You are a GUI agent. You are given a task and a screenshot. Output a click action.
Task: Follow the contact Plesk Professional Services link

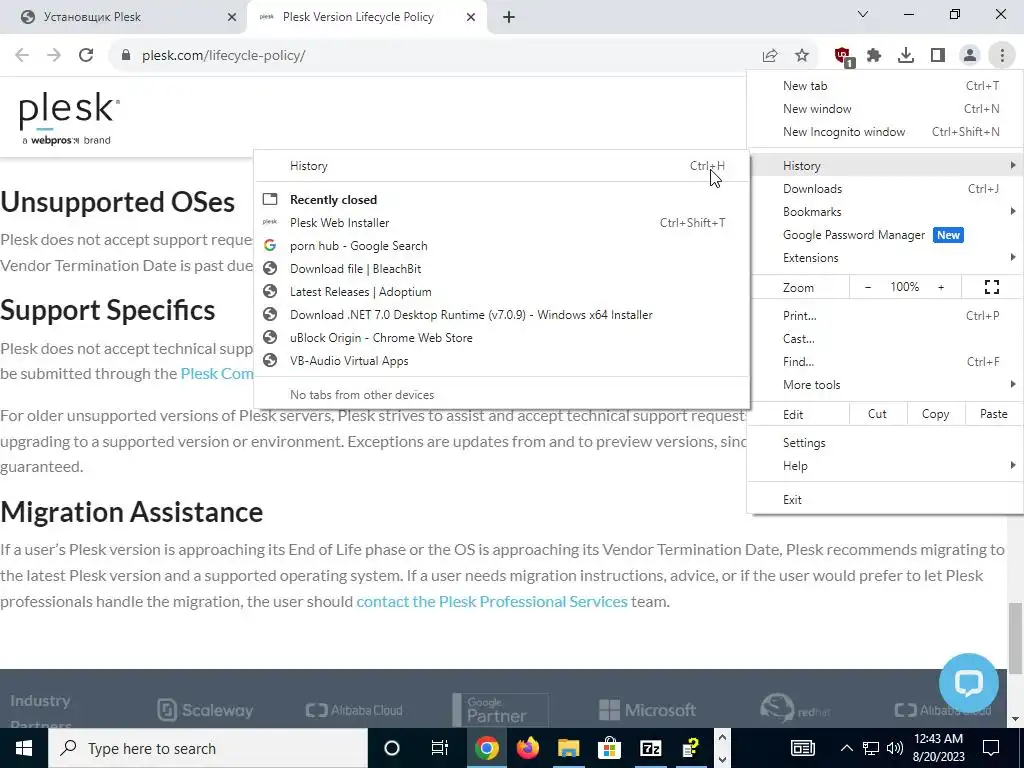[492, 601]
